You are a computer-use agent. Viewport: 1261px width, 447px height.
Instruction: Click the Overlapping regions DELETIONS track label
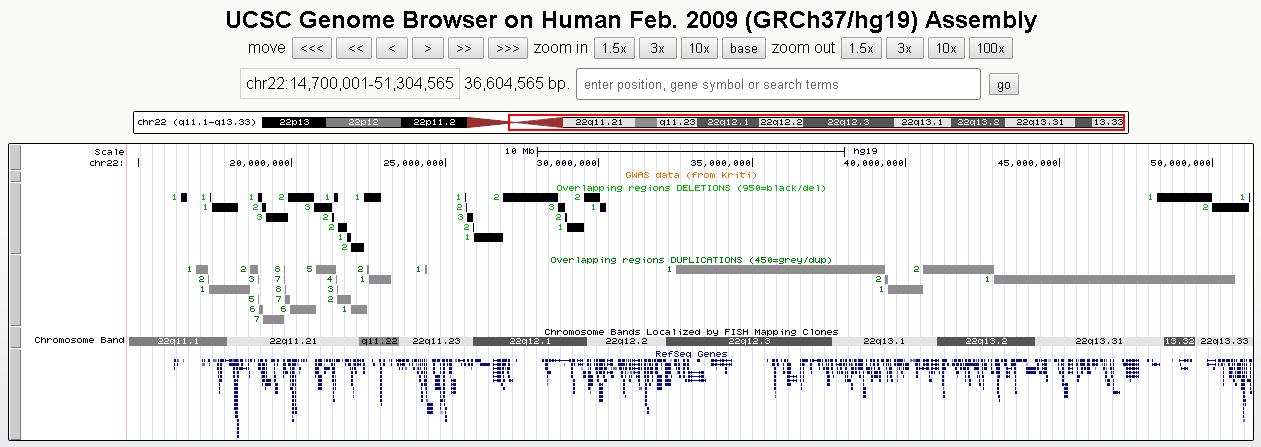pyautogui.click(x=691, y=187)
